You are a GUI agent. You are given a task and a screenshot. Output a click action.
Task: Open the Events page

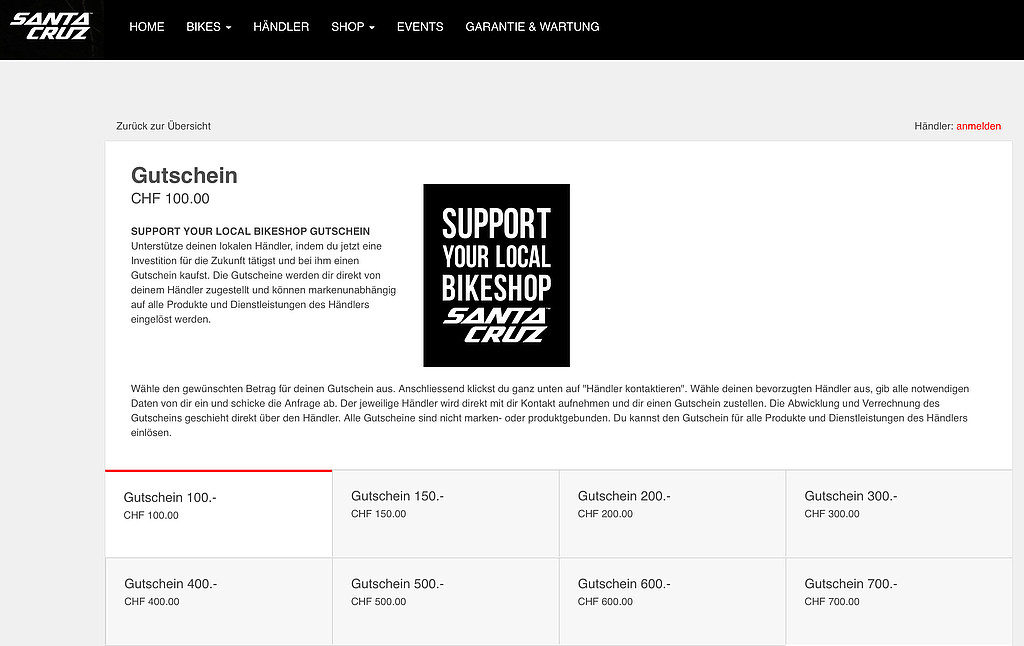(420, 27)
